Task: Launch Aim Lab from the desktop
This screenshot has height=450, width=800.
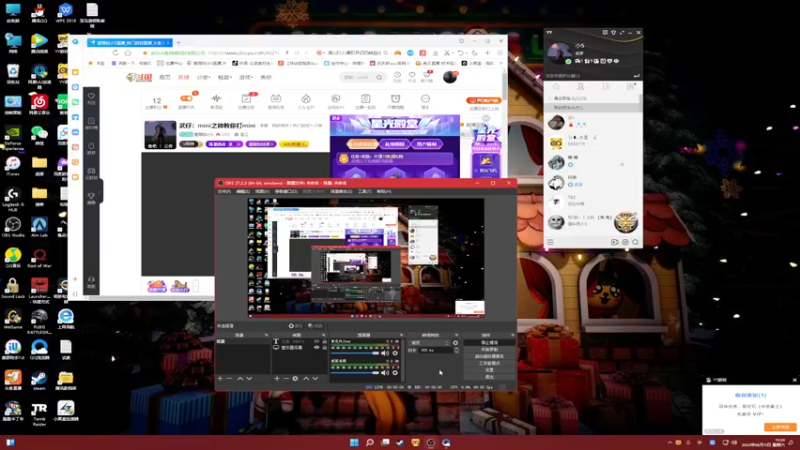Action: [39, 227]
